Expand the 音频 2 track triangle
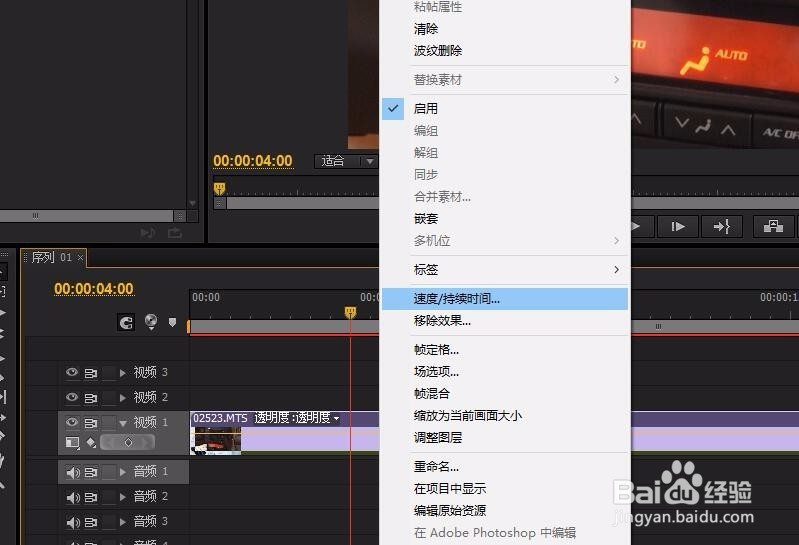799x545 pixels. [x=122, y=497]
